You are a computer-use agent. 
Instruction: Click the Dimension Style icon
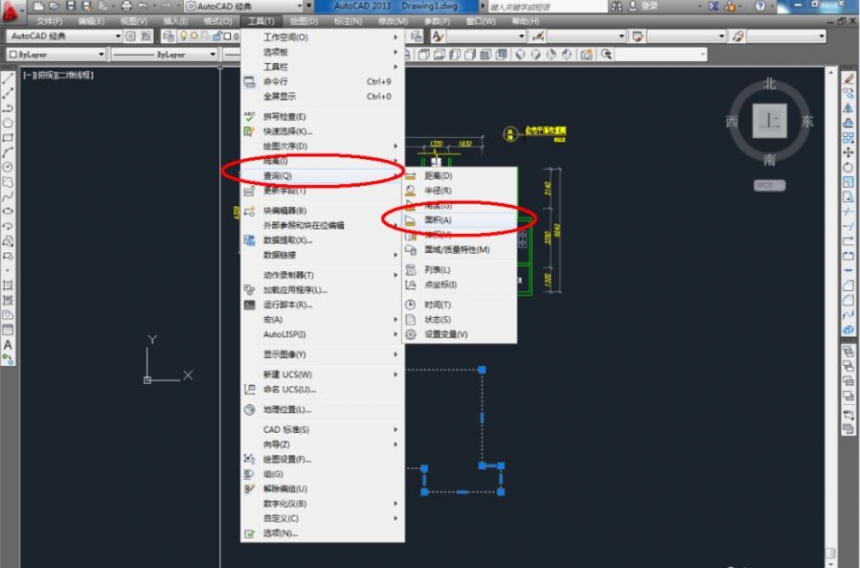(x=538, y=36)
